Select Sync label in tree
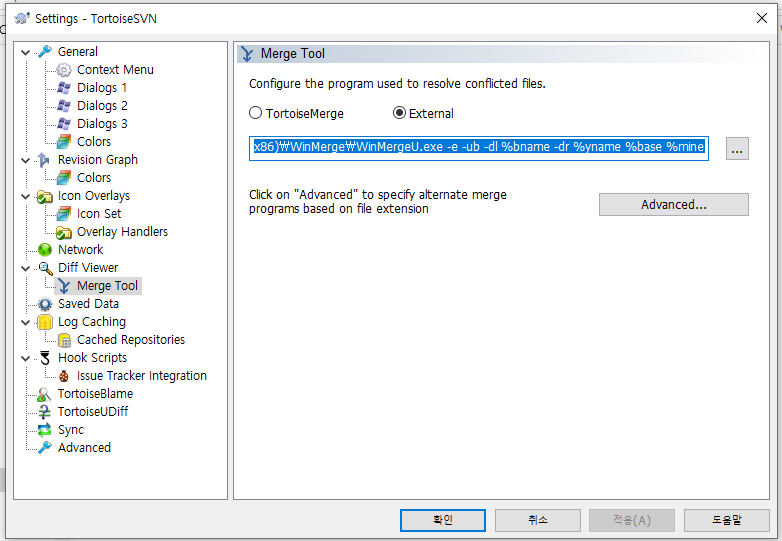The image size is (782, 541). [71, 430]
